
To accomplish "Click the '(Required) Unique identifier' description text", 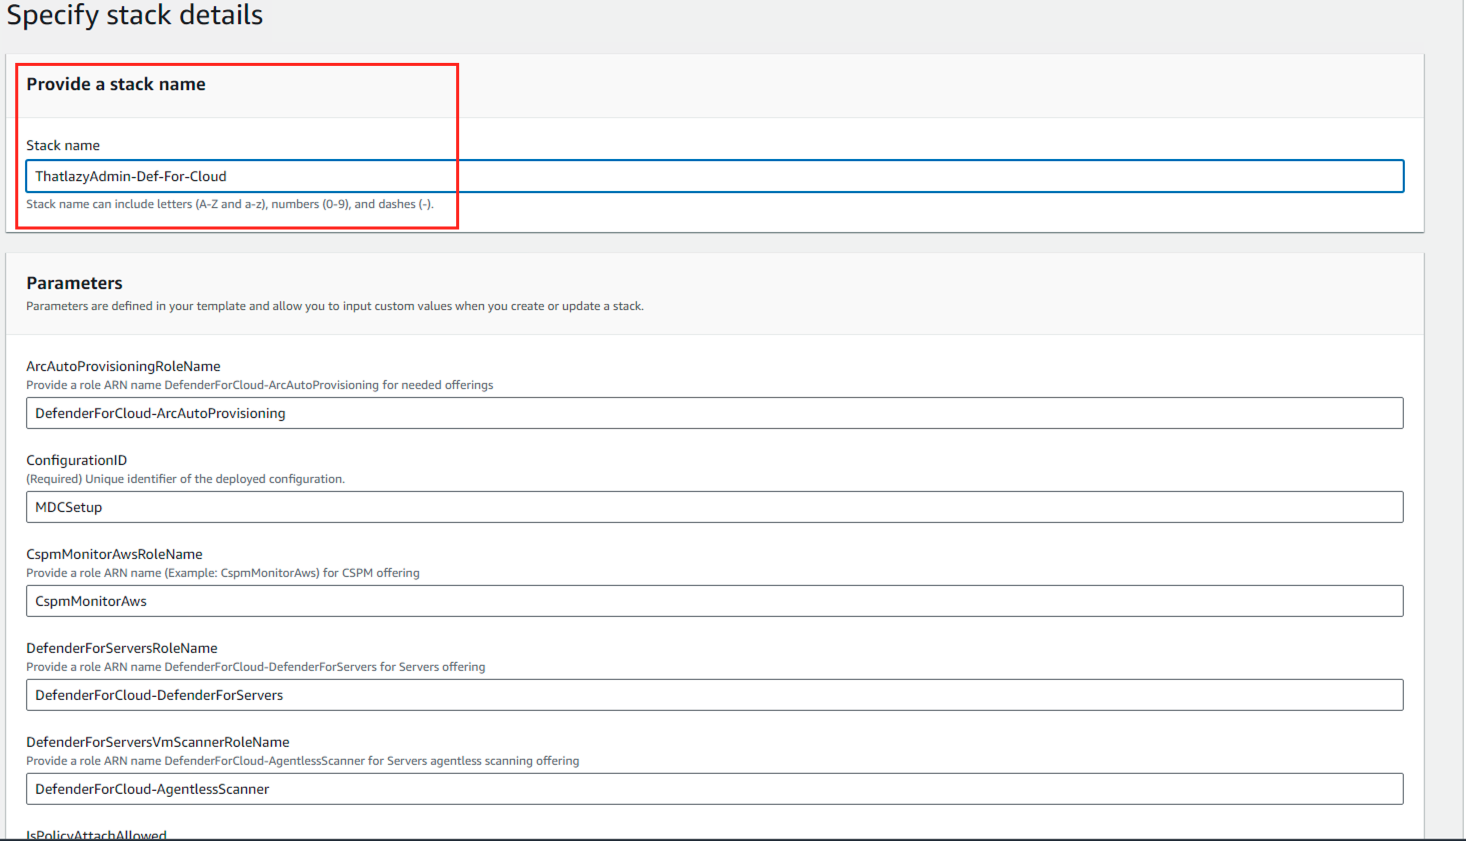I will pyautogui.click(x=185, y=479).
